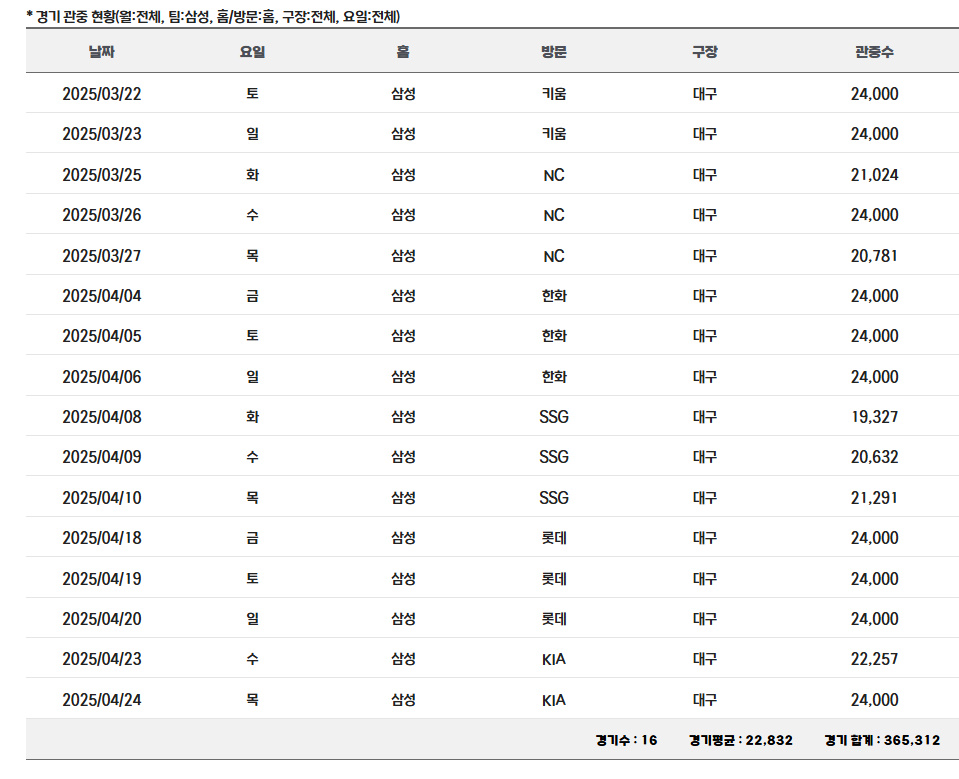This screenshot has width=959, height=779.
Task: Click the 20,632 attendance value
Action: click(x=874, y=457)
